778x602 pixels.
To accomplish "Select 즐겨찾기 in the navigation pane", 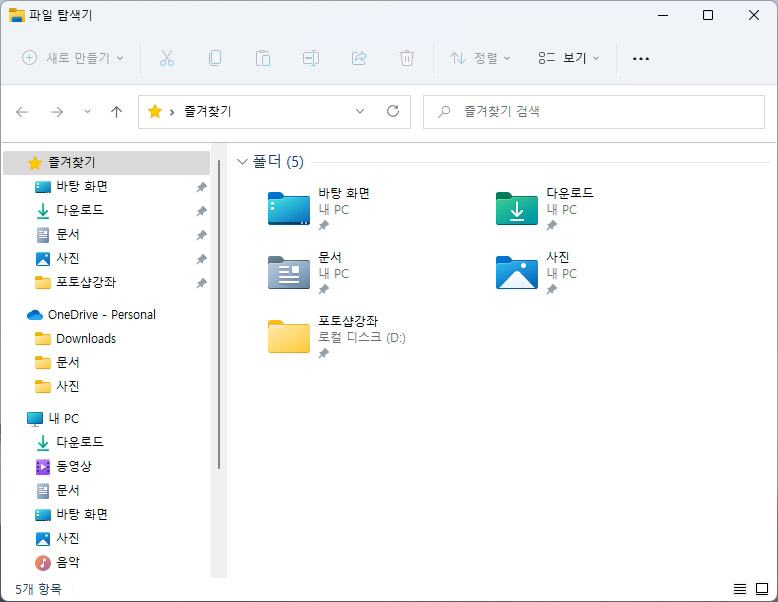I will point(106,163).
